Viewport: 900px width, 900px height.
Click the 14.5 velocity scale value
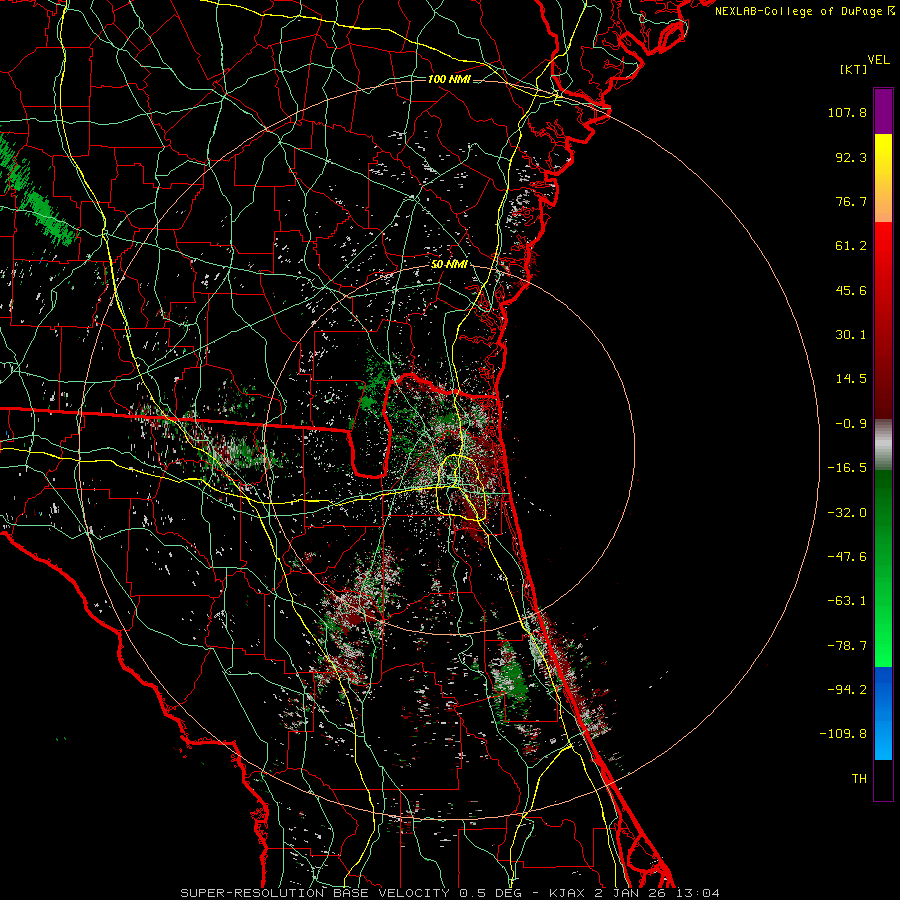coord(851,379)
